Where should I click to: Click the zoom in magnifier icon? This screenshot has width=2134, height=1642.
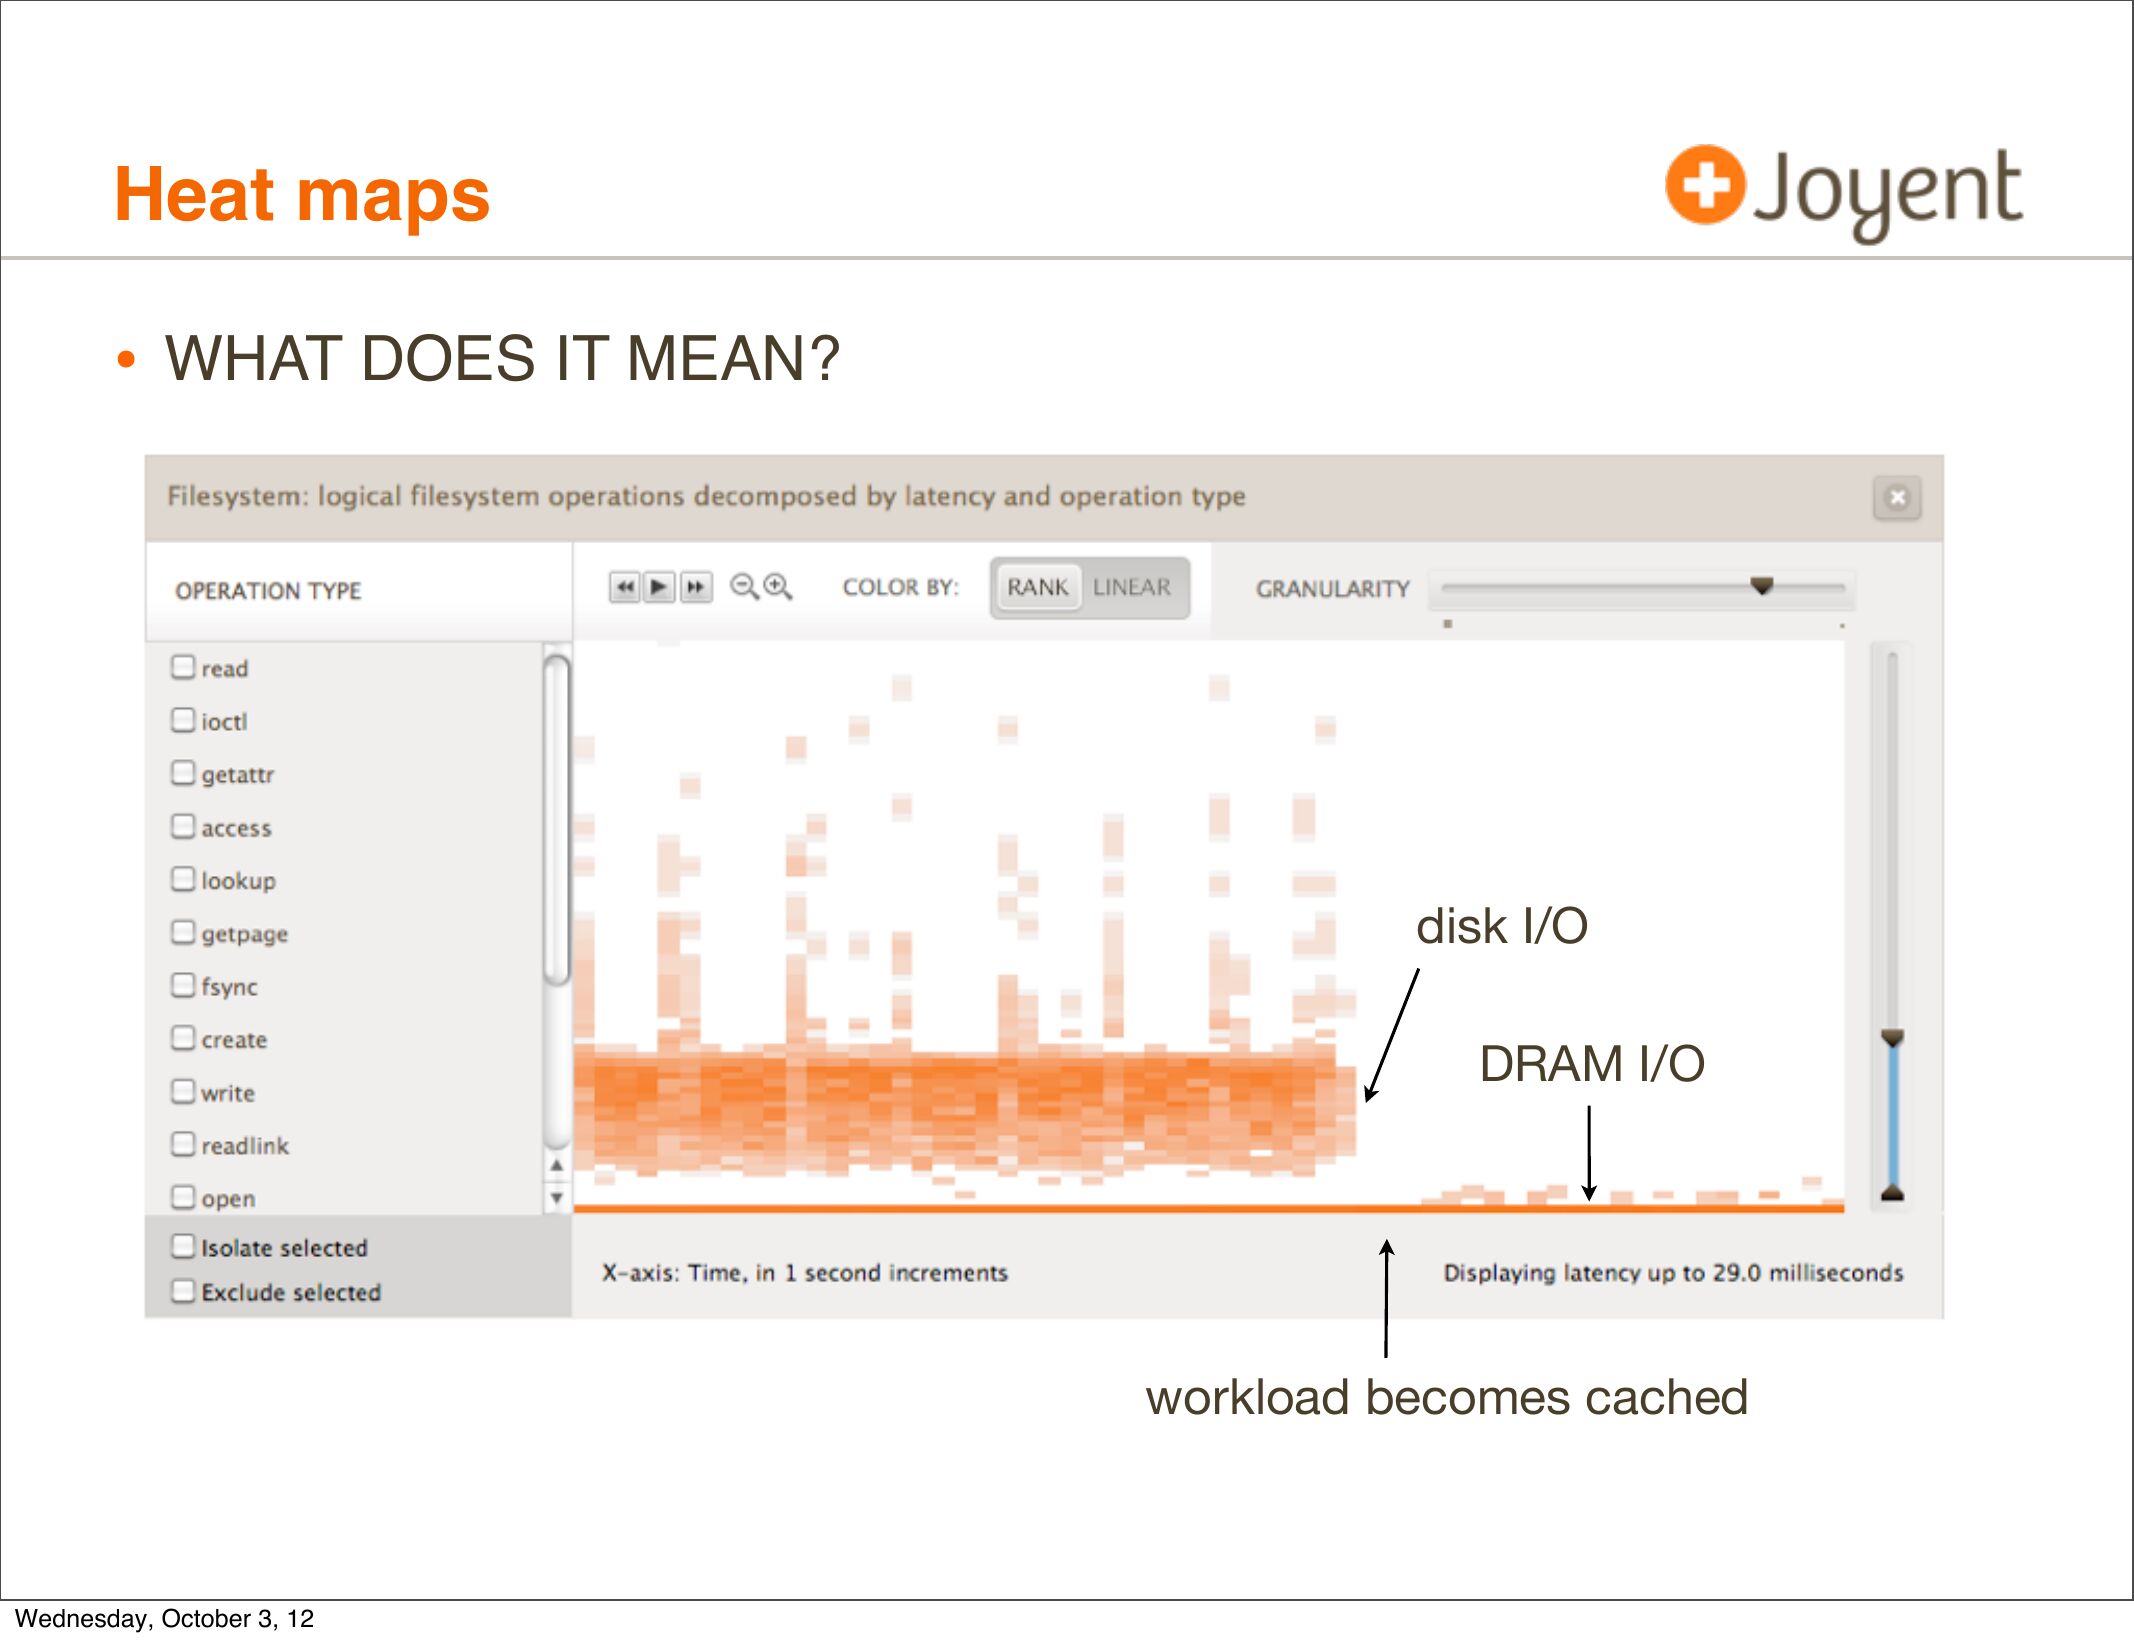click(777, 587)
